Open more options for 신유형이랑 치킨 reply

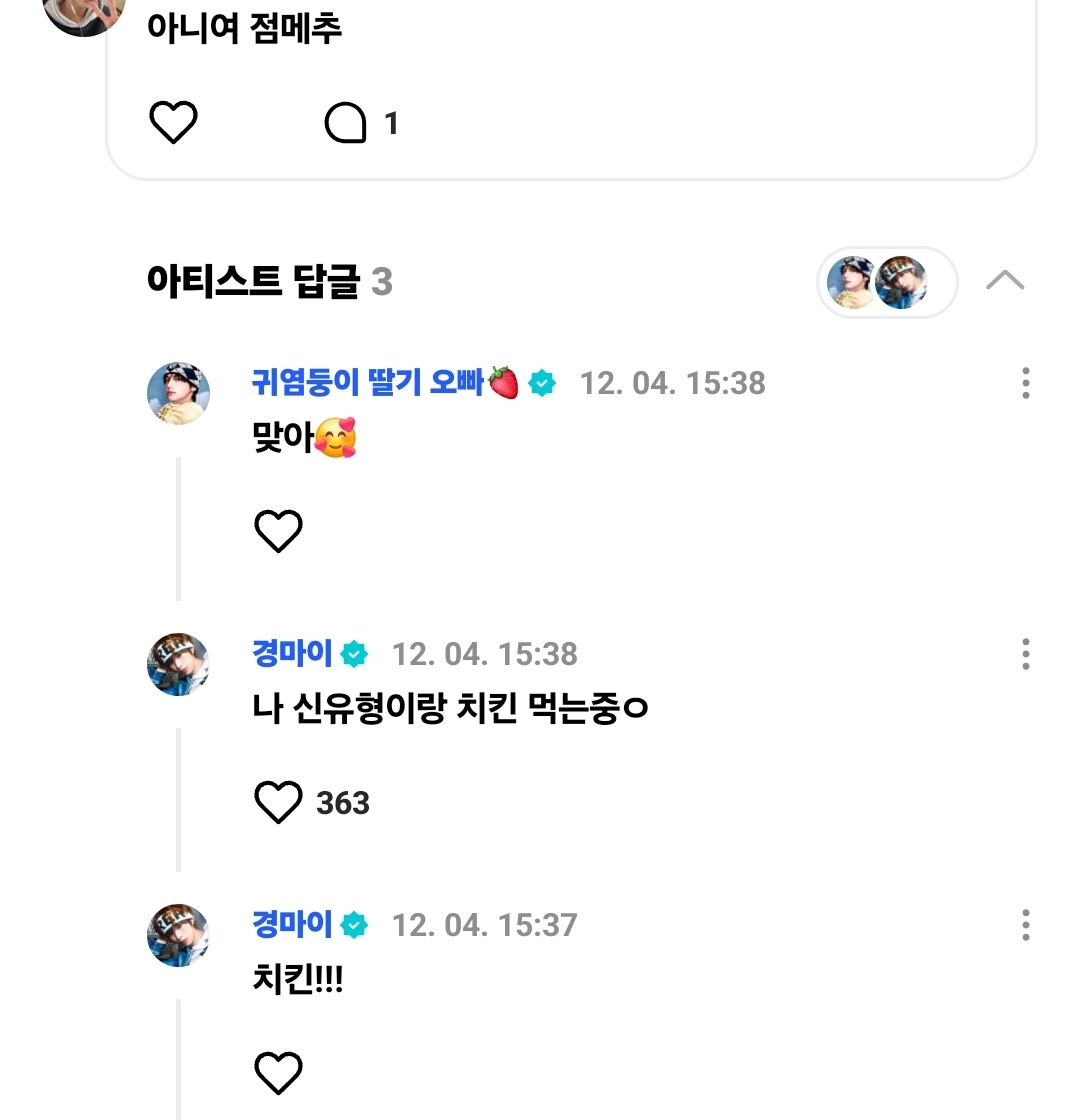1026,654
